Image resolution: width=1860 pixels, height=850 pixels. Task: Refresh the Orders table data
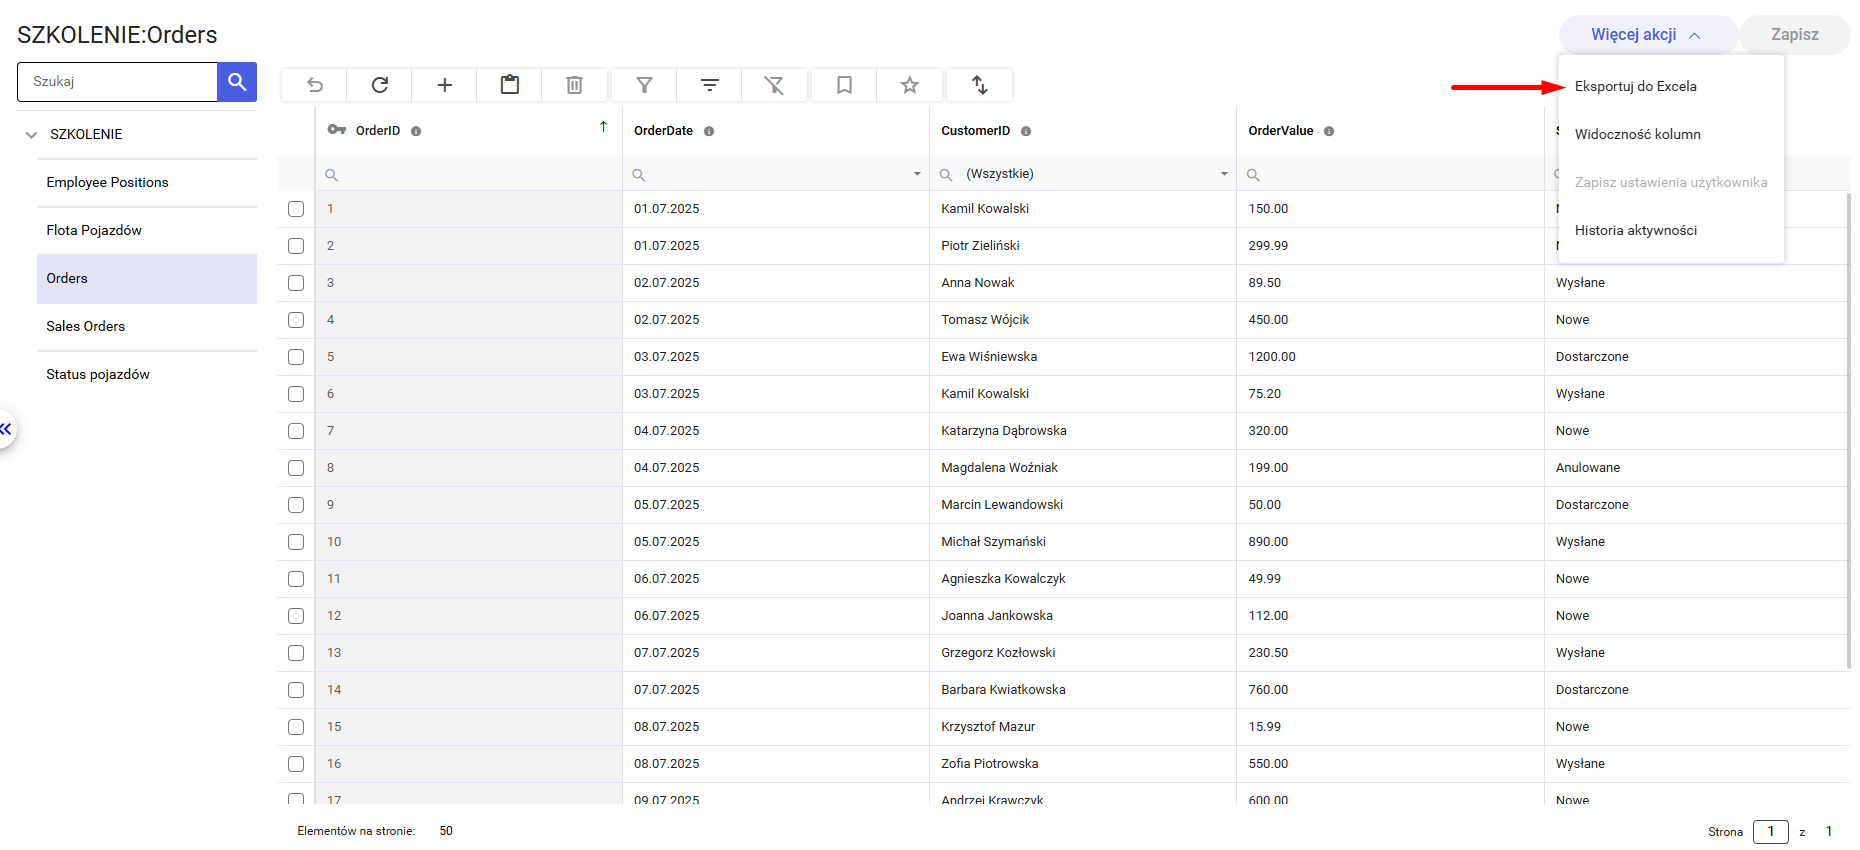(x=380, y=85)
